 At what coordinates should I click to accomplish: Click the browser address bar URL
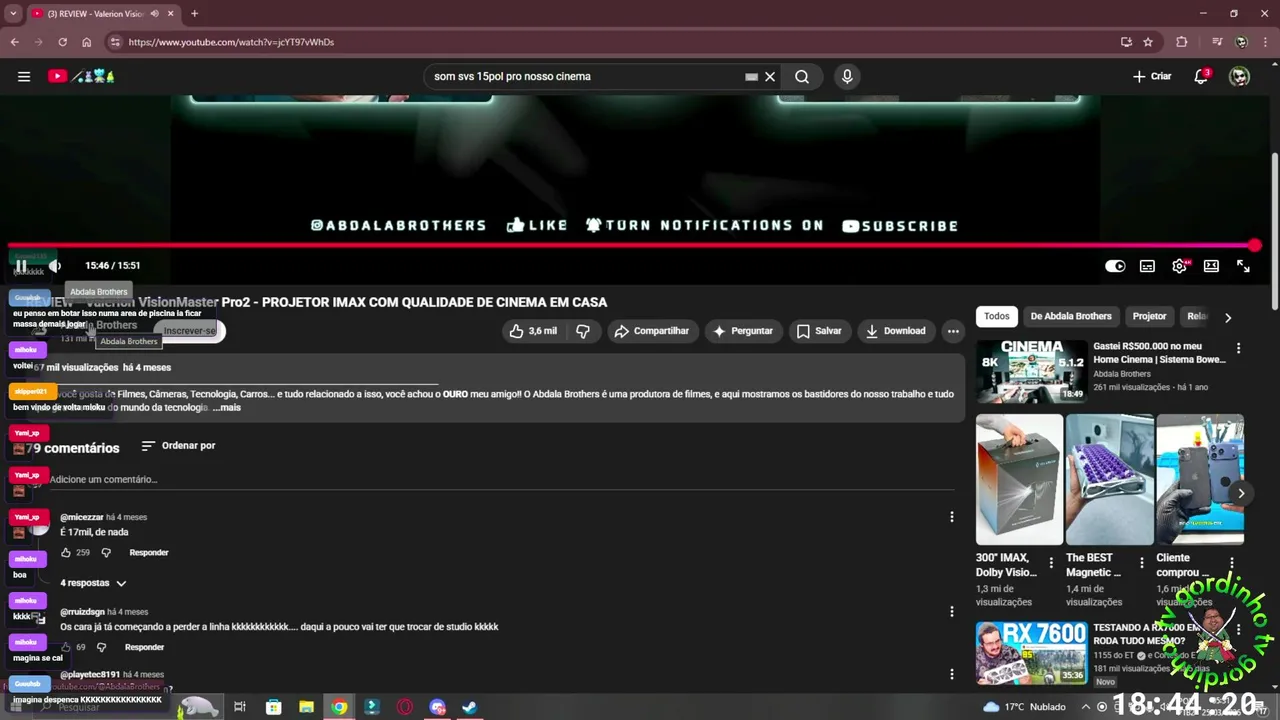(231, 42)
